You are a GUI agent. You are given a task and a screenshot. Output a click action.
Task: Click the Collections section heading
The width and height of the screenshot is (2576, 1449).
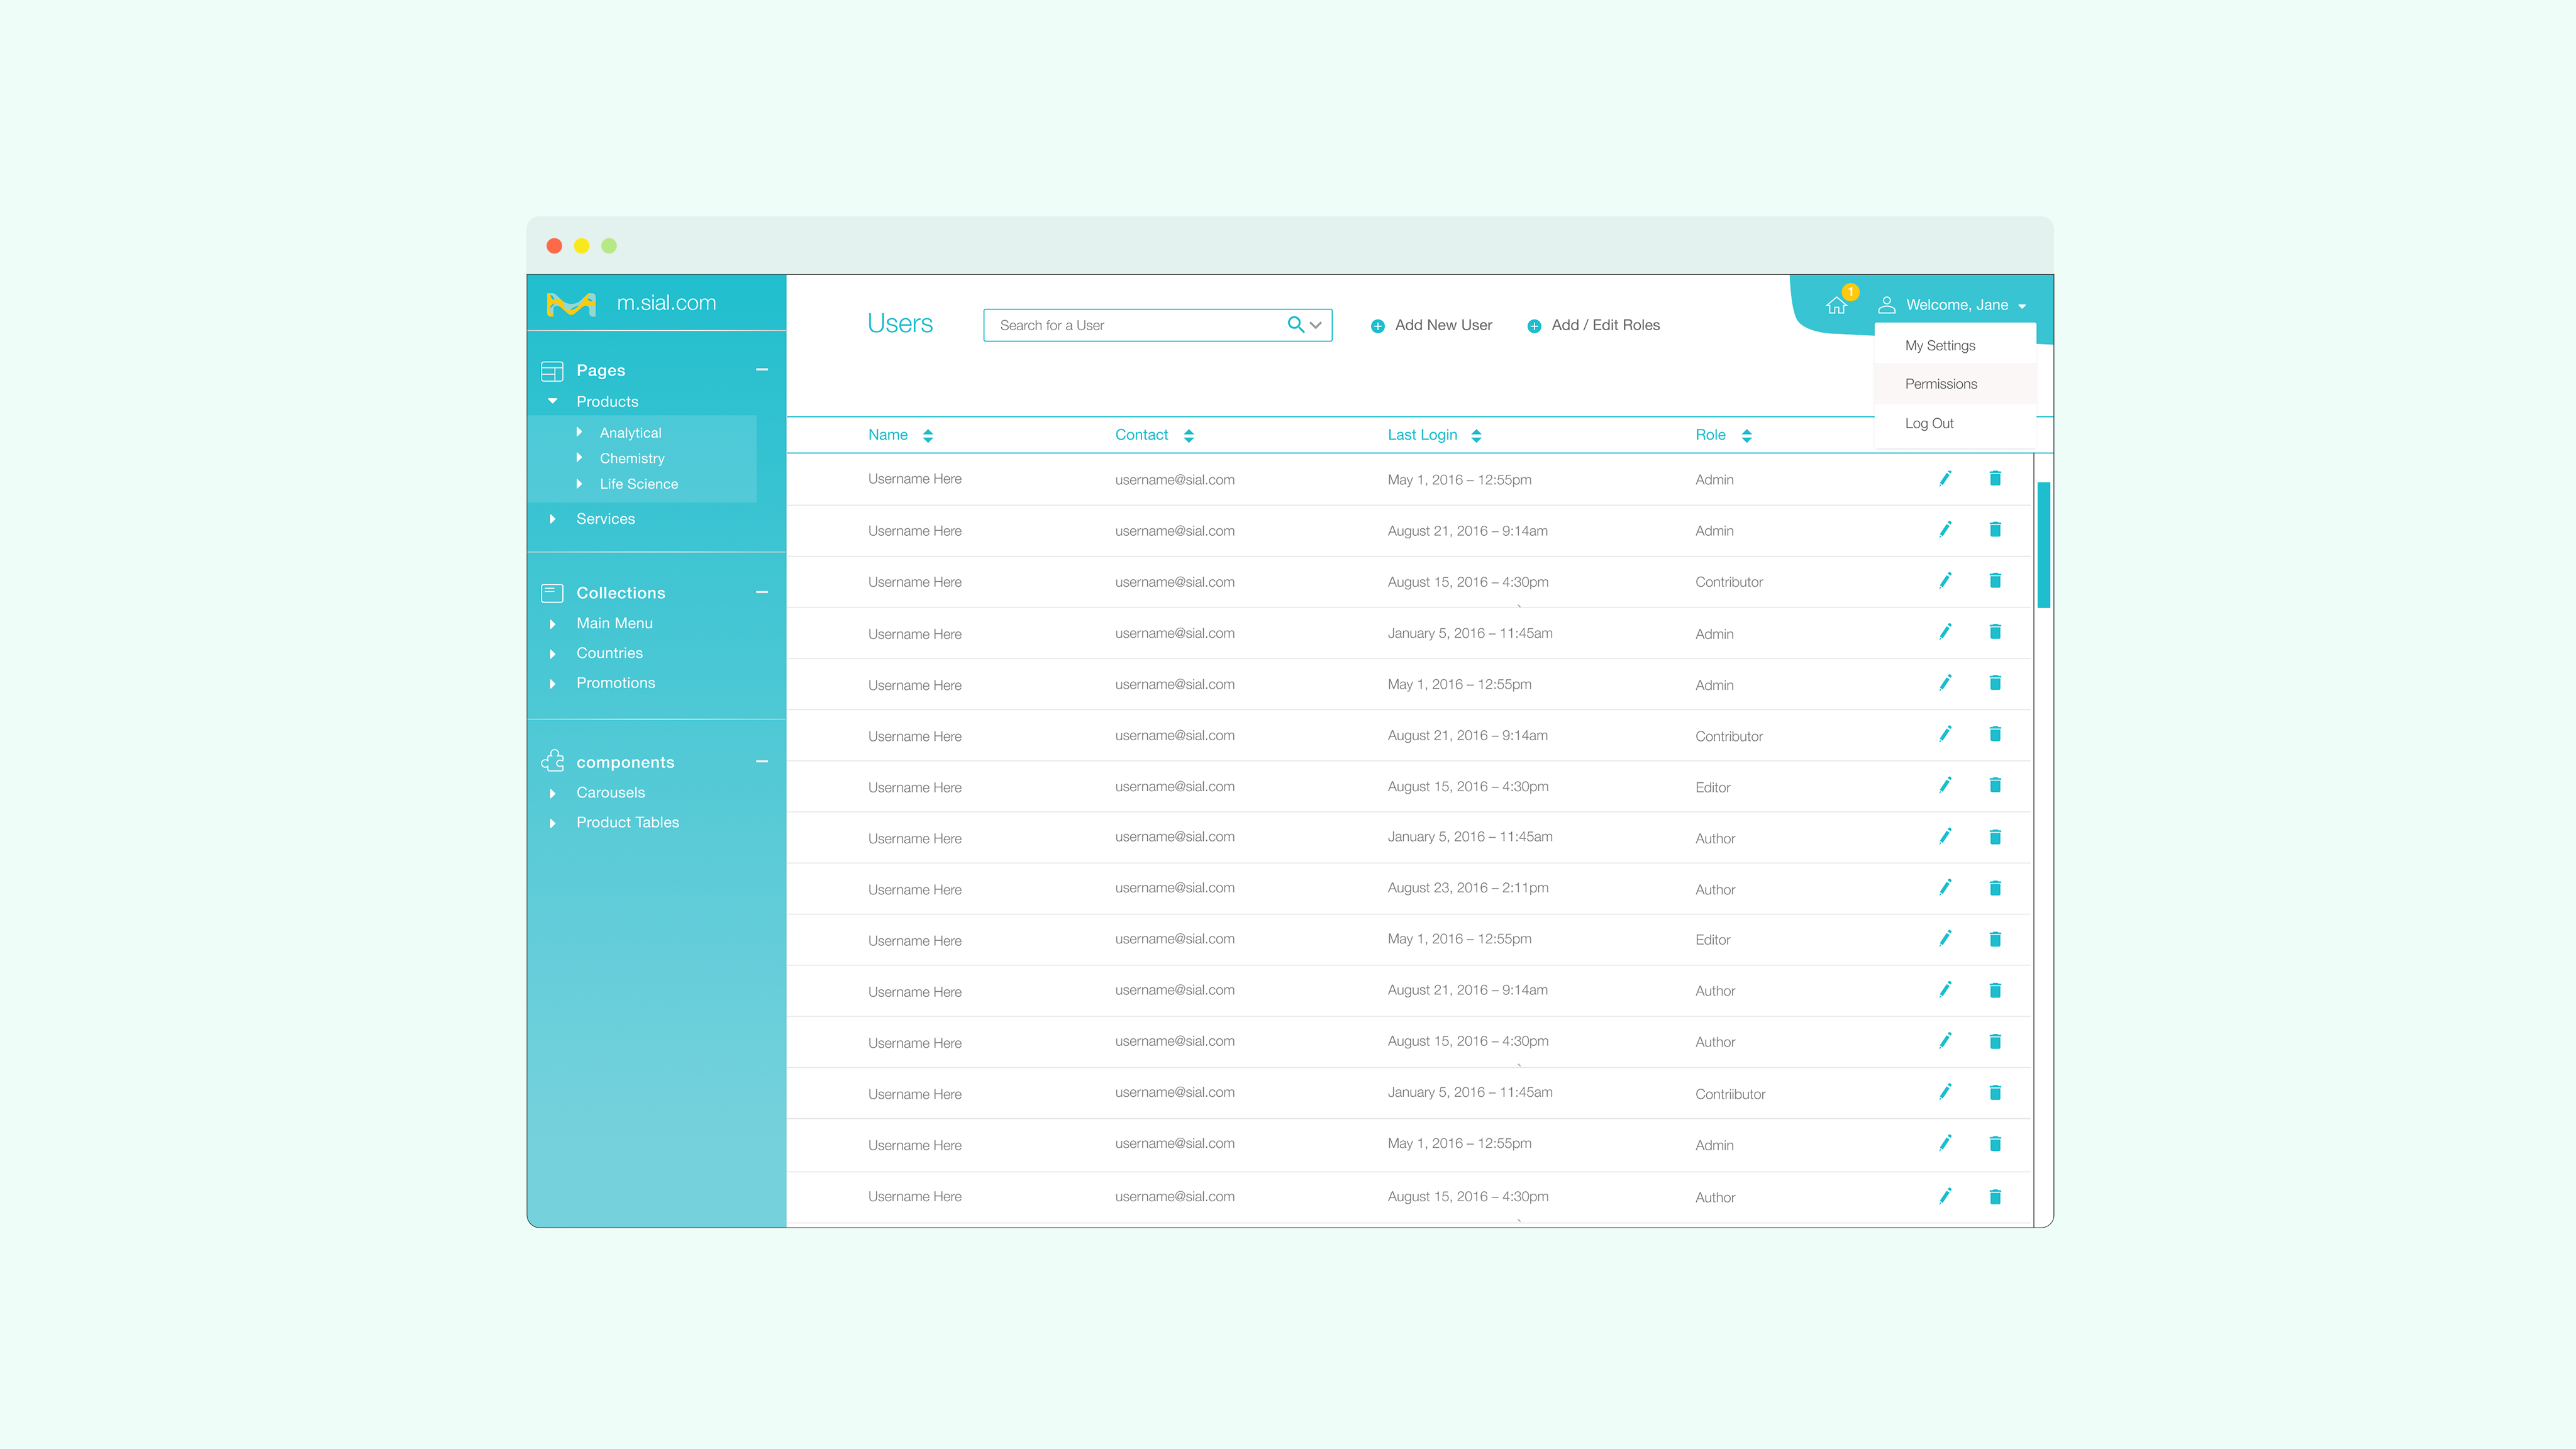pos(621,593)
